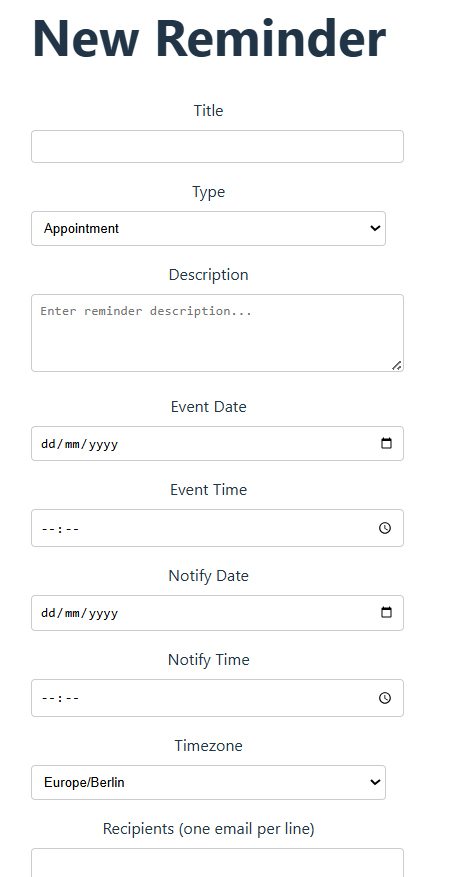The image size is (453, 877).
Task: Click the Title field label
Action: (209, 110)
